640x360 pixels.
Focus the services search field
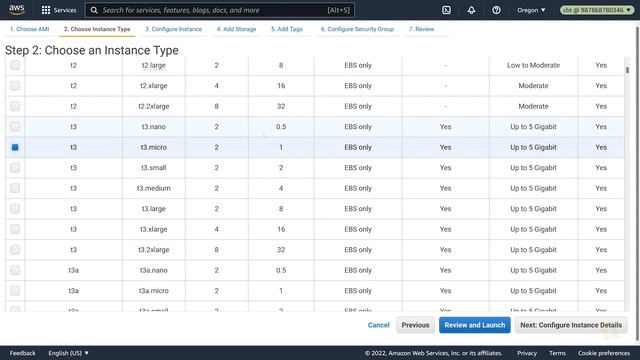click(220, 10)
